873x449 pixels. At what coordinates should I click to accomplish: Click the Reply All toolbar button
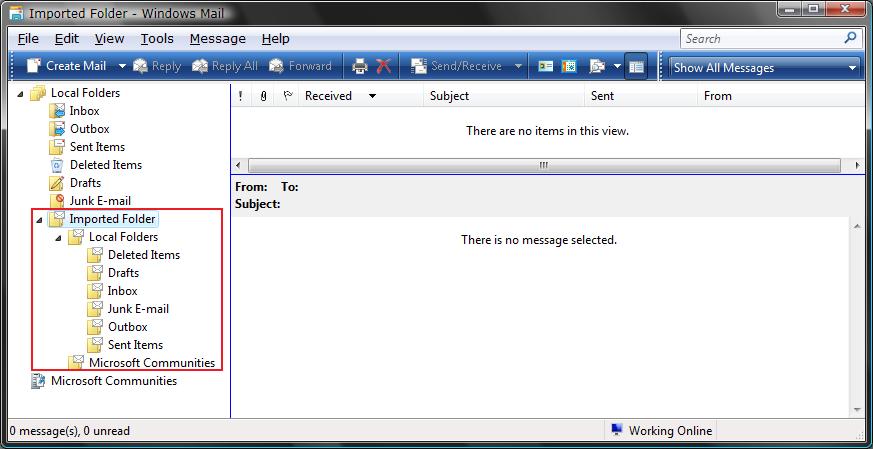click(x=225, y=66)
